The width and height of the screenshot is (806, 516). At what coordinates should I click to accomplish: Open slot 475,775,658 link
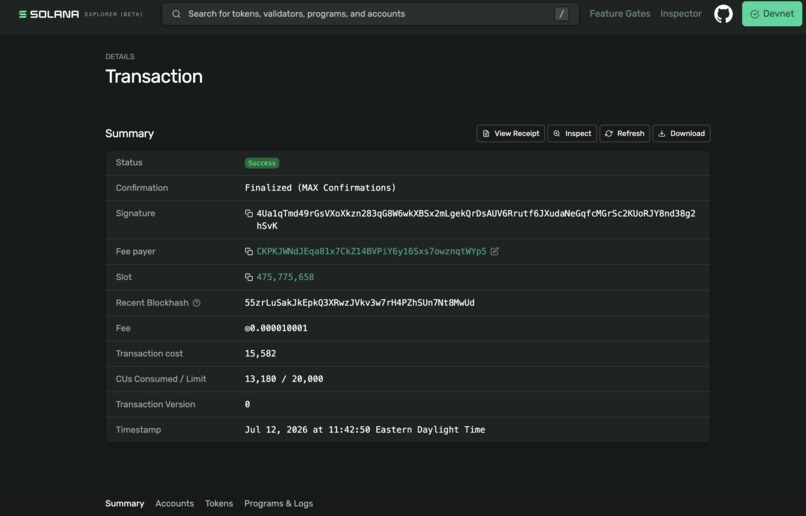285,277
